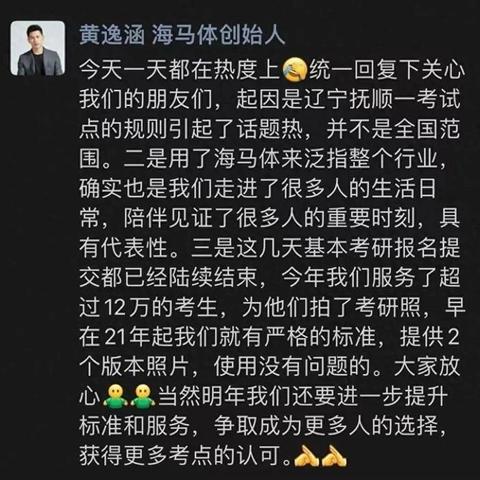The width and height of the screenshot is (480, 480).
Task: Click the first clapping hands emoji at post end
Action: pos(306,455)
